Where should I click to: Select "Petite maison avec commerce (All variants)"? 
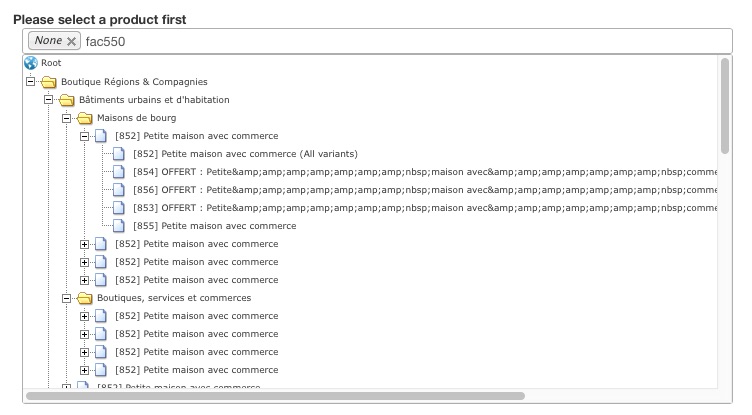[245, 154]
